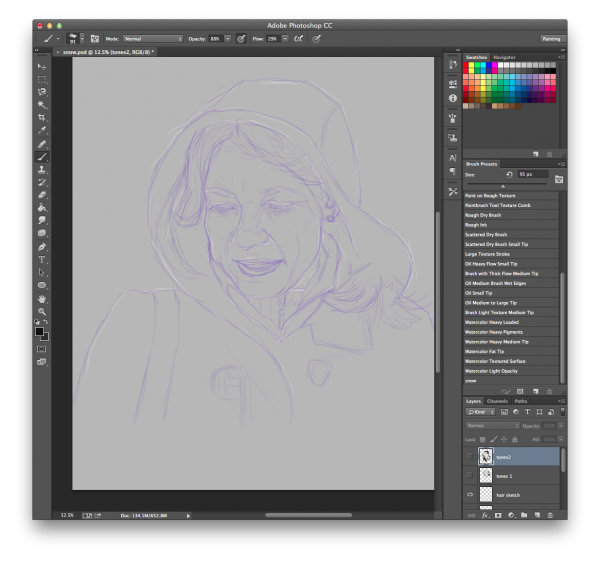Select the Hand tool
This screenshot has width=600, height=563.
[x=42, y=298]
